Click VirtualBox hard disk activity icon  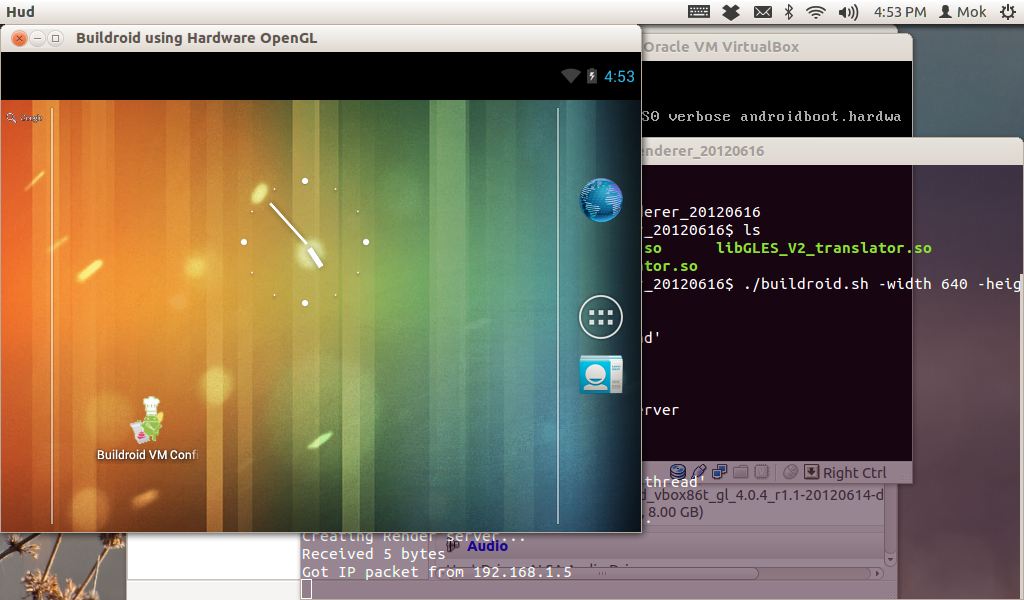678,471
